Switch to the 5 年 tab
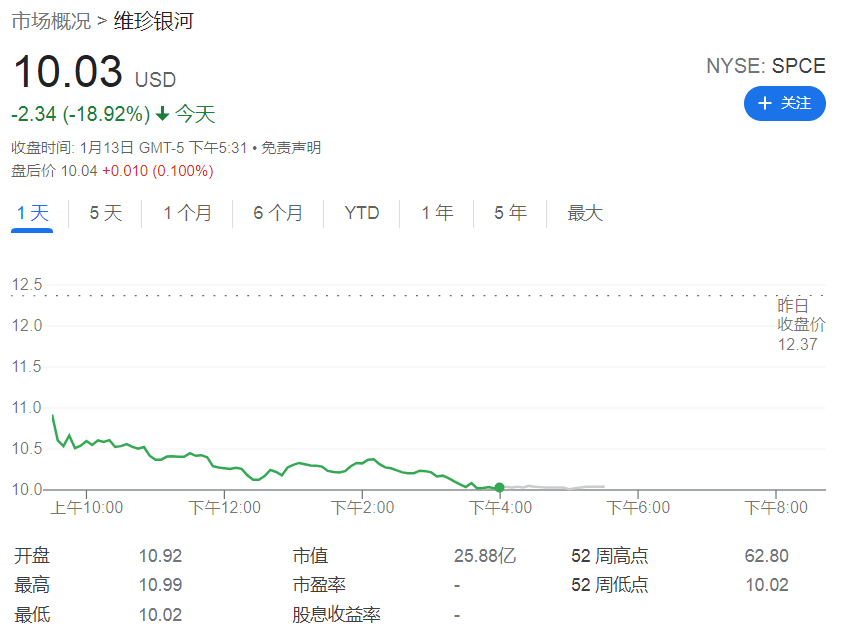Image resolution: width=868 pixels, height=643 pixels. coord(510,213)
